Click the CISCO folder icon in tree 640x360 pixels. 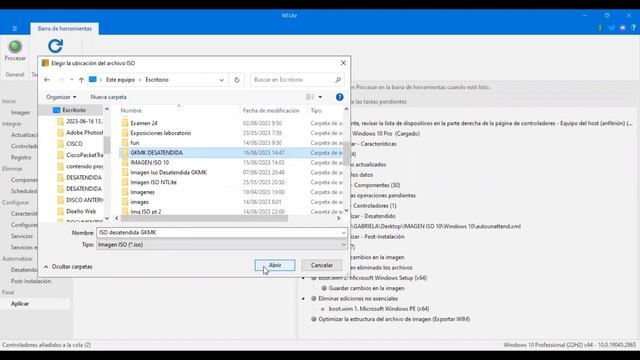(60, 144)
